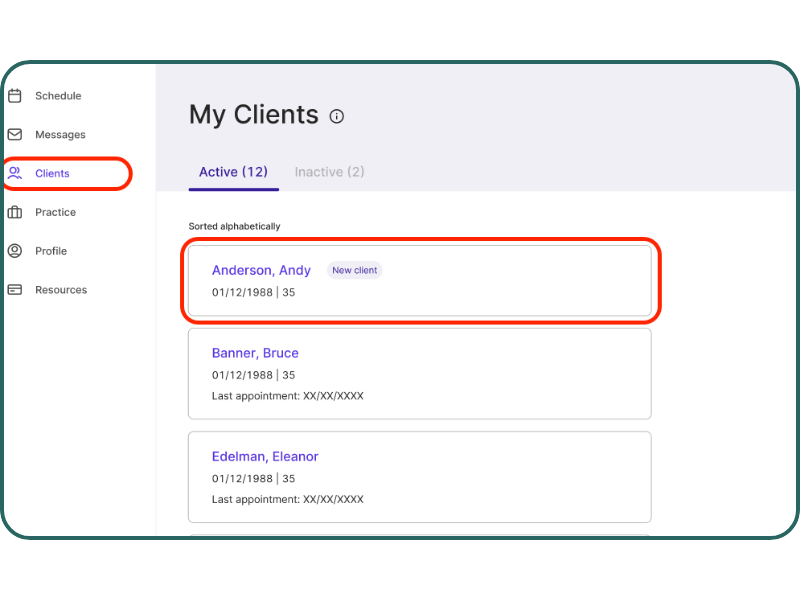
Task: Click the My Clients heading
Action: [254, 115]
